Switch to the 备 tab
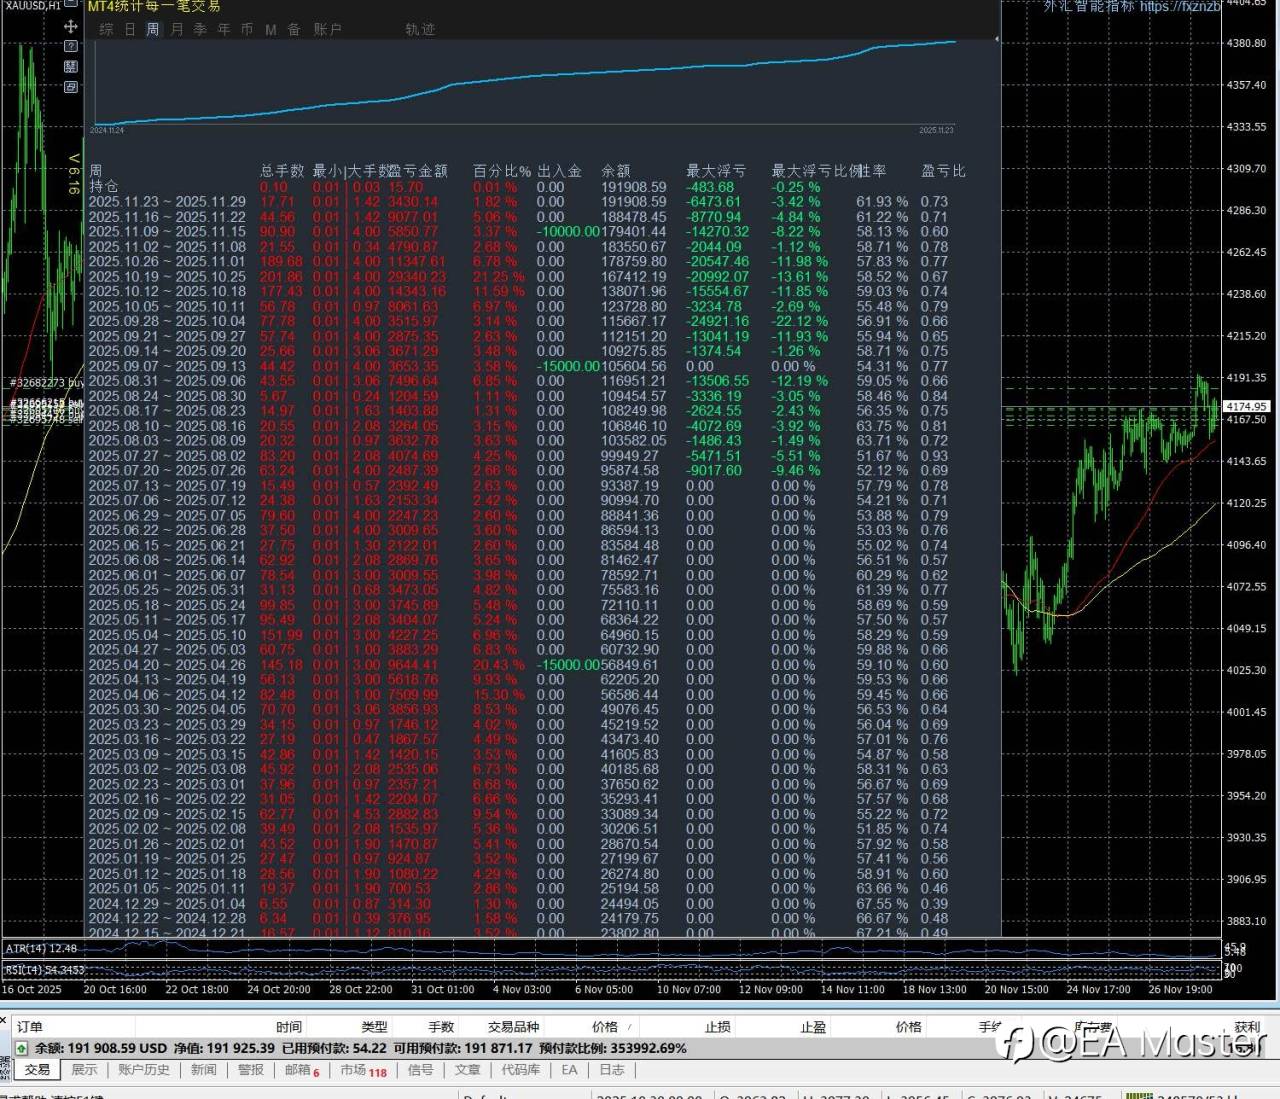This screenshot has width=1280, height=1099. pos(294,30)
